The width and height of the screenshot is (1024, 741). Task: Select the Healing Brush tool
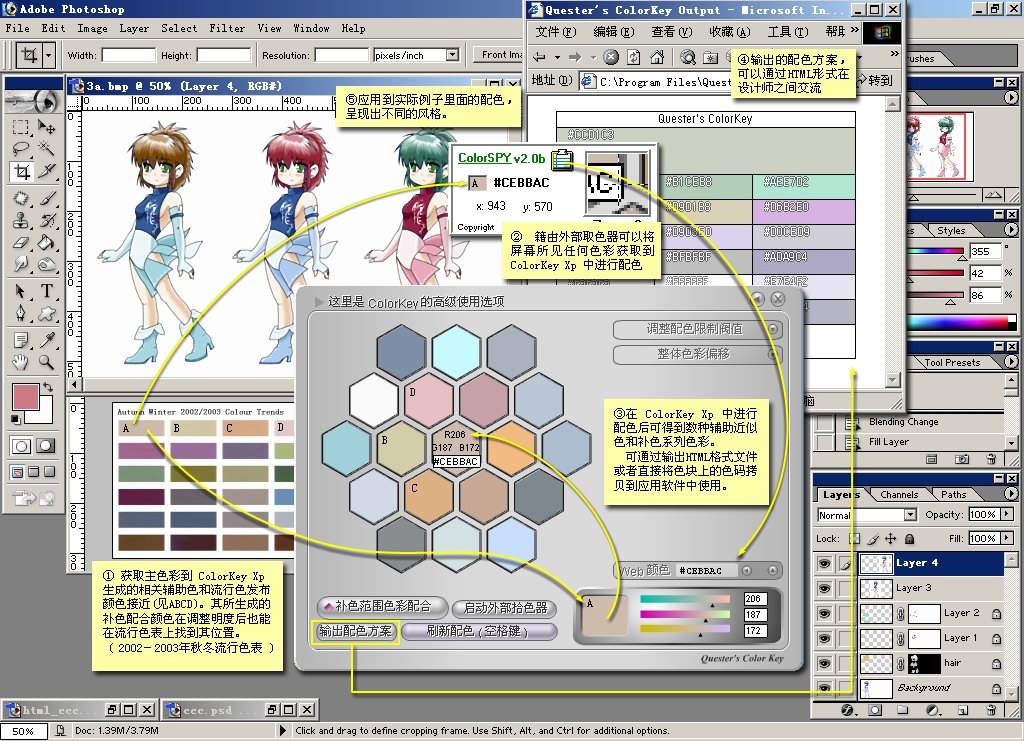pyautogui.click(x=20, y=198)
